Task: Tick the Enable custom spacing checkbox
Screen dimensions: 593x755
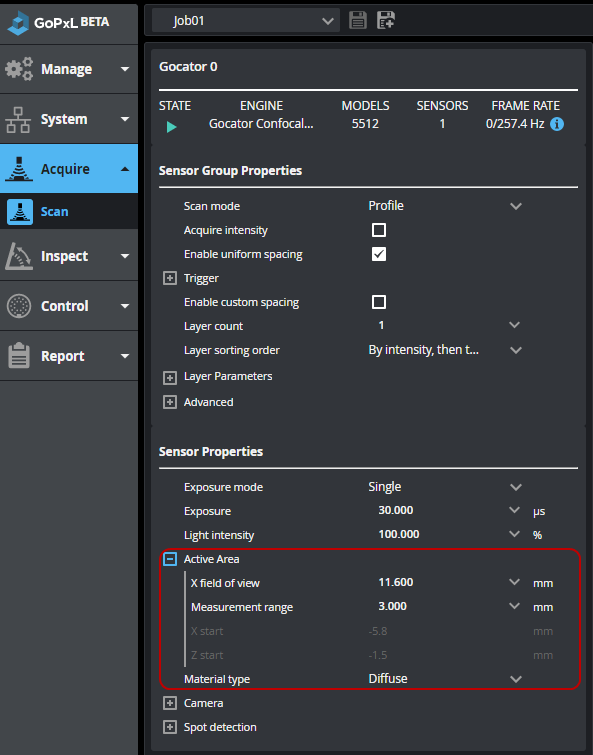Action: pyautogui.click(x=379, y=302)
